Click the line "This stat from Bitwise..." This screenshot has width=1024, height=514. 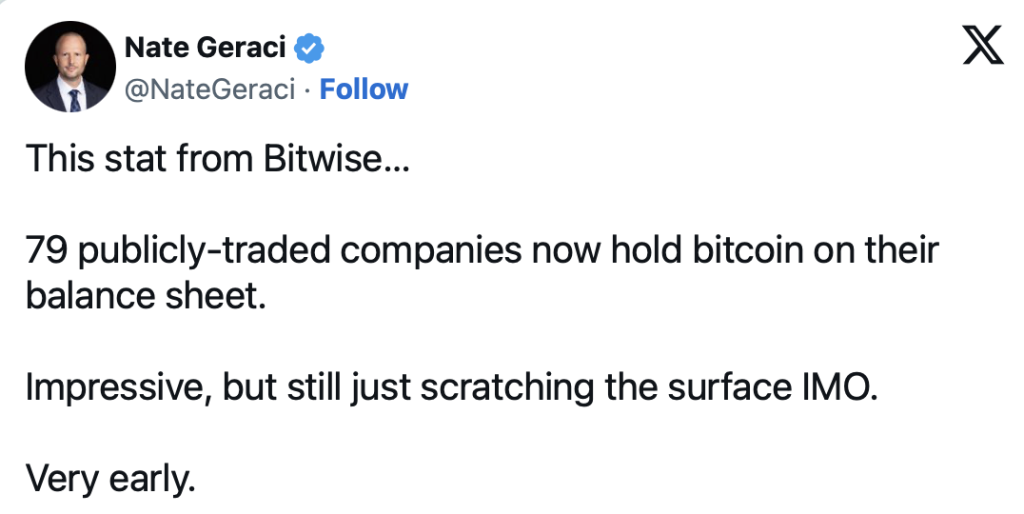217,159
